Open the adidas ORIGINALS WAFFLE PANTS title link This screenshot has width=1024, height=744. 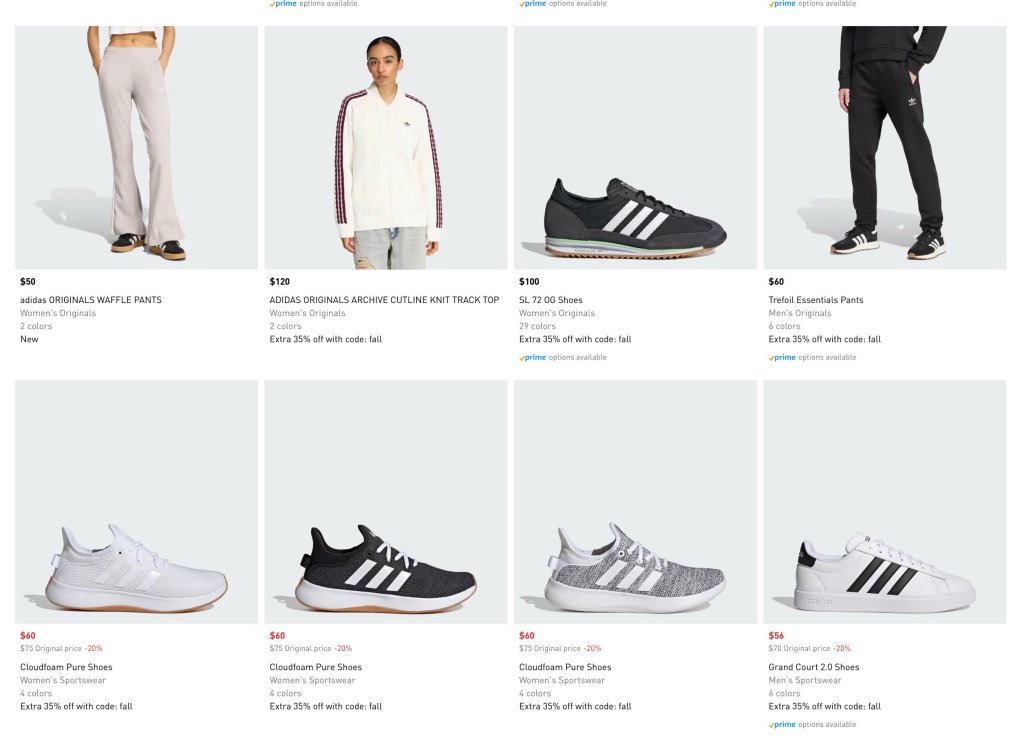[x=91, y=300]
